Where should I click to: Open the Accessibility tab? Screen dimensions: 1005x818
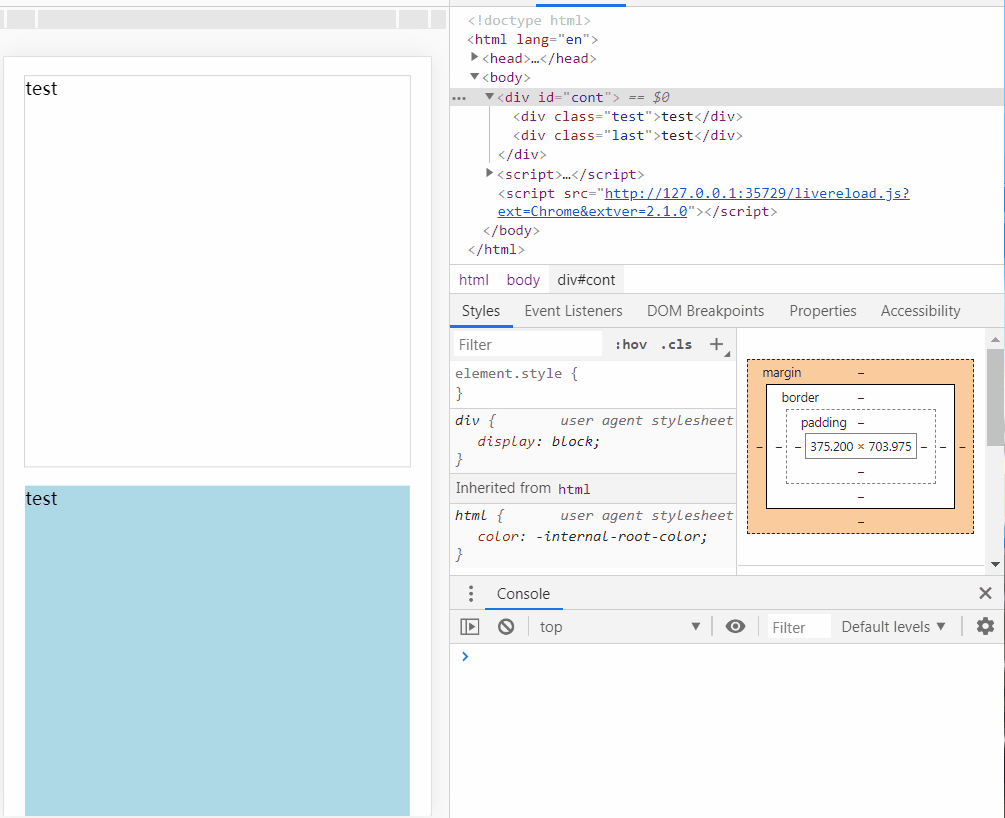(920, 311)
